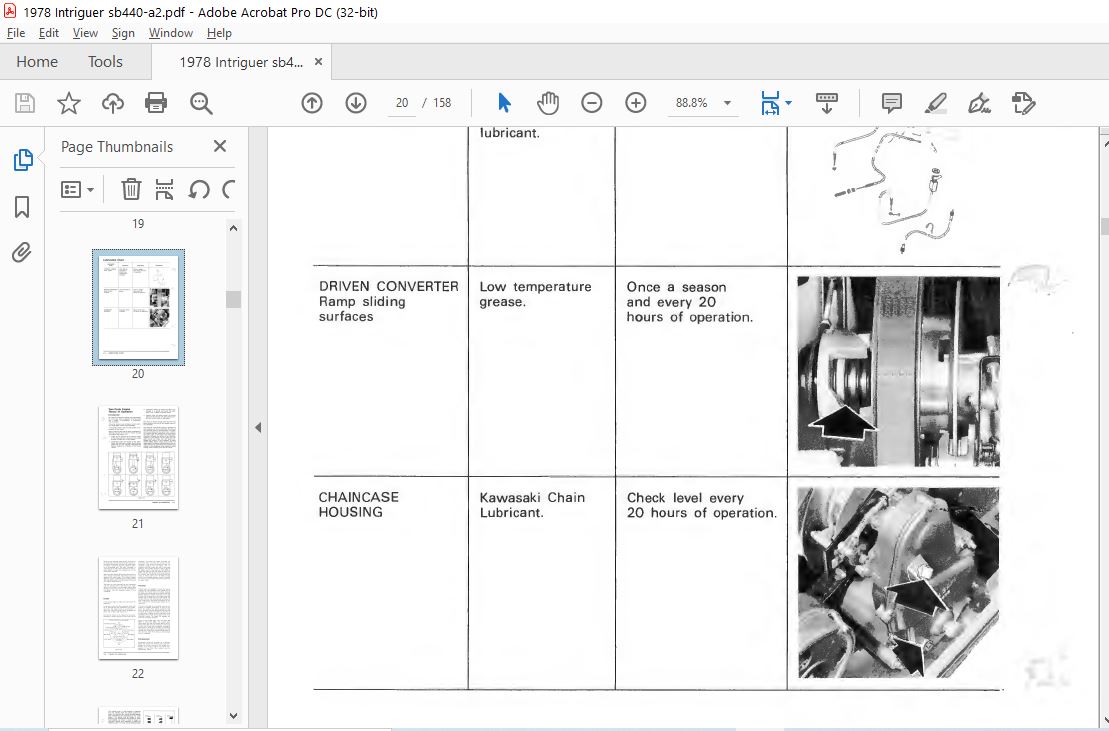Add a comment sticky note

point(892,103)
